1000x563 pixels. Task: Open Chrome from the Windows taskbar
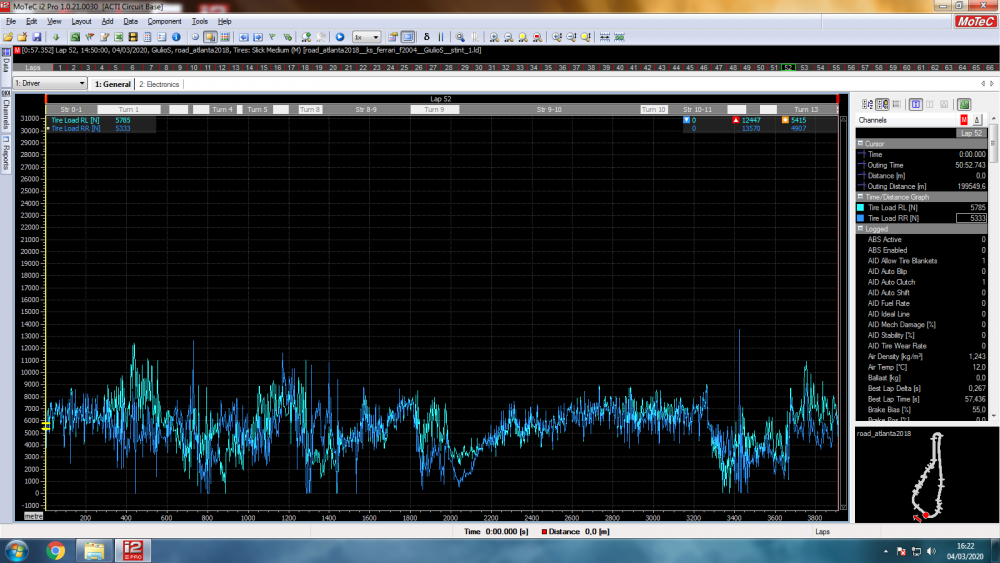pyautogui.click(x=55, y=550)
